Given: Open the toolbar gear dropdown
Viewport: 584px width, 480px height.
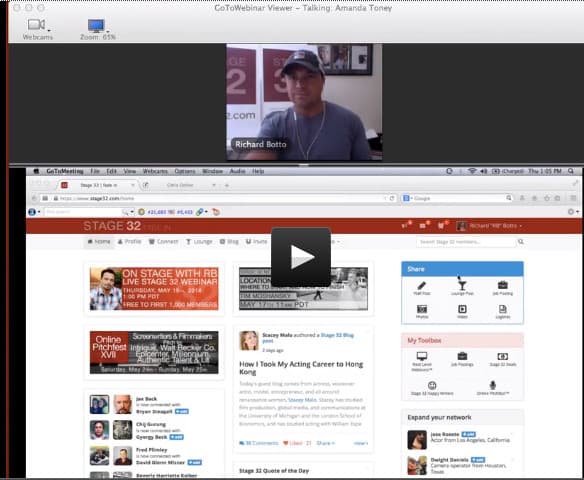Looking at the screenshot, I should [573, 212].
